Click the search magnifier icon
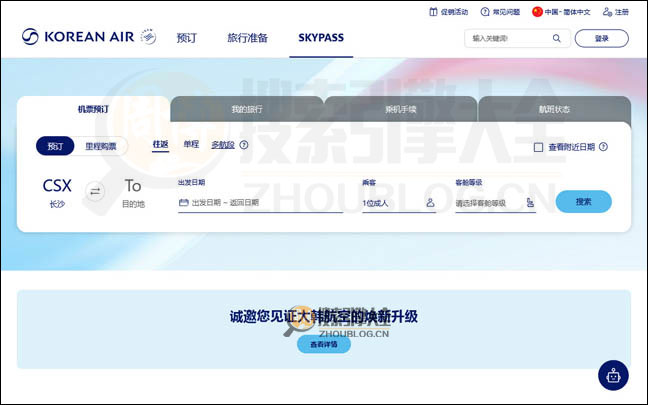This screenshot has width=648, height=405. point(557,38)
